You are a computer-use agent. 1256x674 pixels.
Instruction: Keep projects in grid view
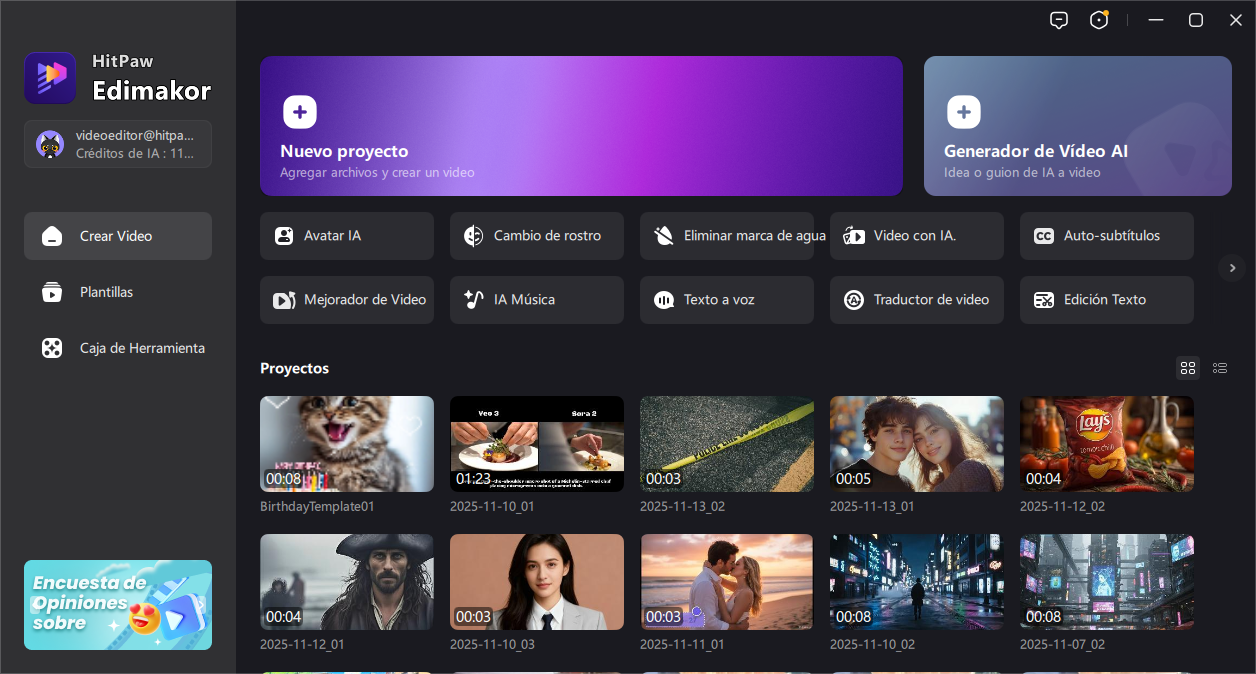click(x=1188, y=368)
